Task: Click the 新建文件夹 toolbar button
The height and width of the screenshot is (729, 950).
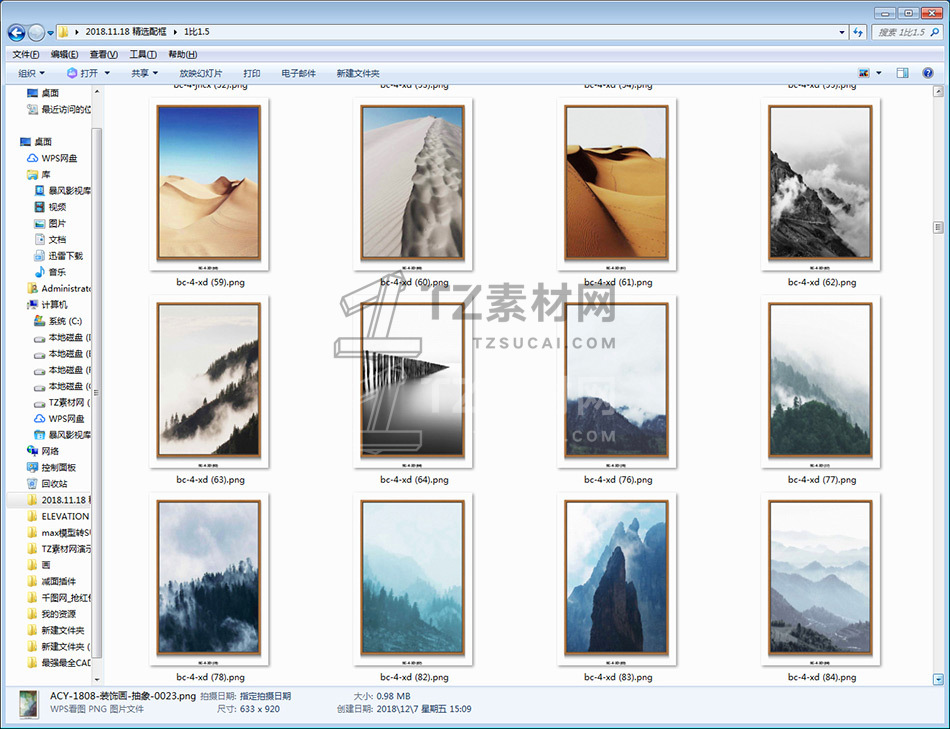Action: [358, 73]
